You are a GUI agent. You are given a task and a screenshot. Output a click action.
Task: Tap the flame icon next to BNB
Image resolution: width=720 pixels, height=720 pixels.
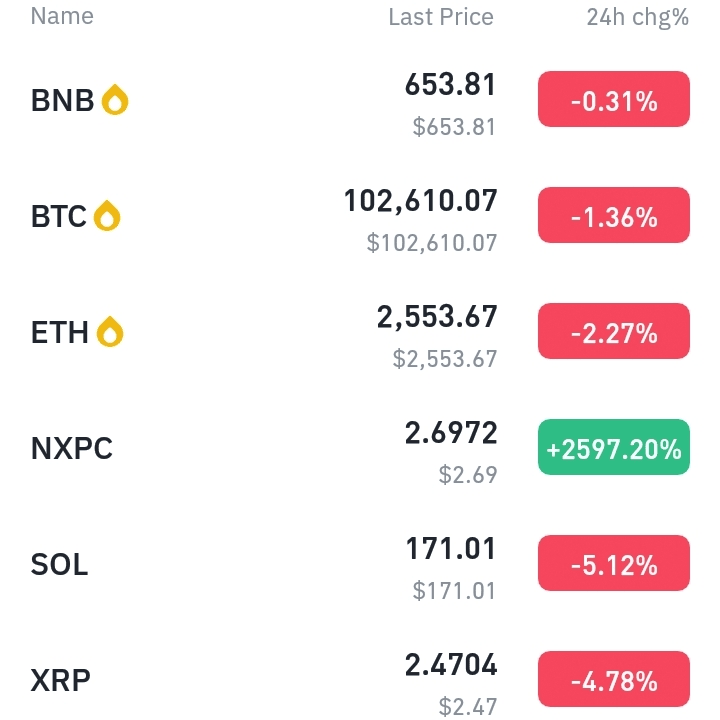[115, 100]
